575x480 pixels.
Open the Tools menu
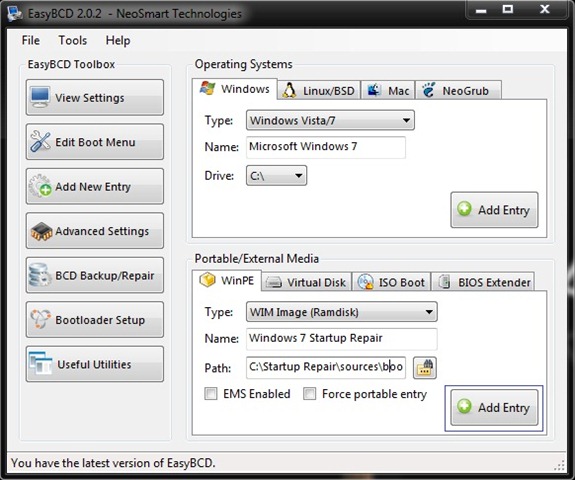[x=73, y=40]
